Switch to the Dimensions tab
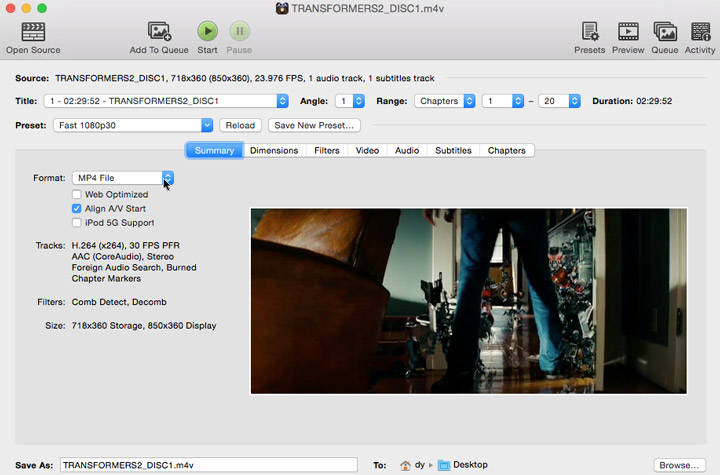720x475 pixels. tap(274, 150)
